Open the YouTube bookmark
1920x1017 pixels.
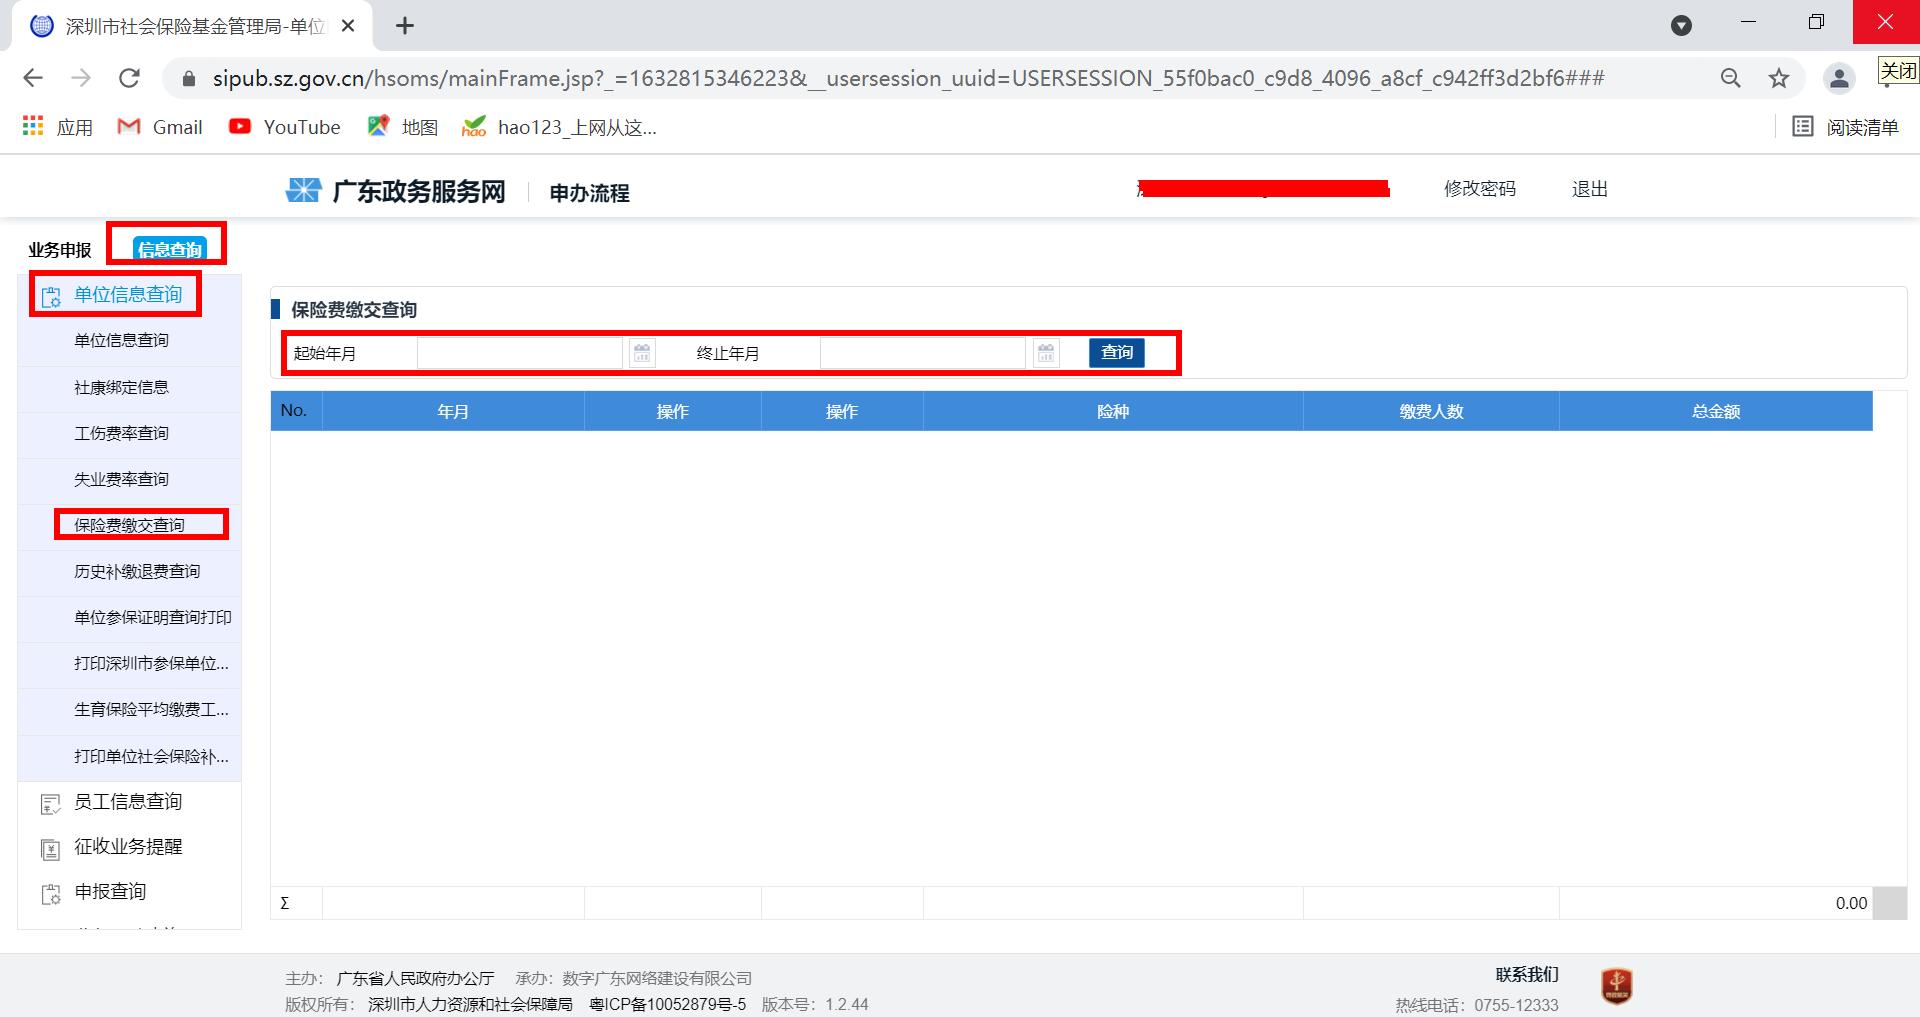coord(285,127)
